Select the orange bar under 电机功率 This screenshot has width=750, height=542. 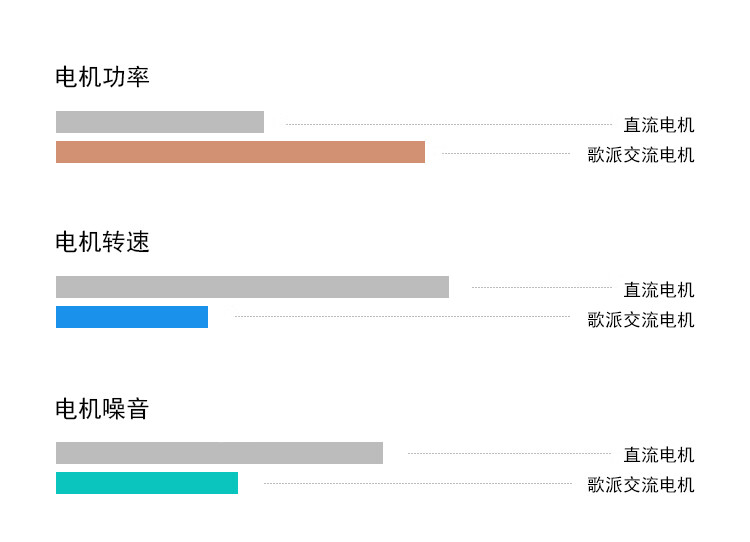pyautogui.click(x=240, y=152)
